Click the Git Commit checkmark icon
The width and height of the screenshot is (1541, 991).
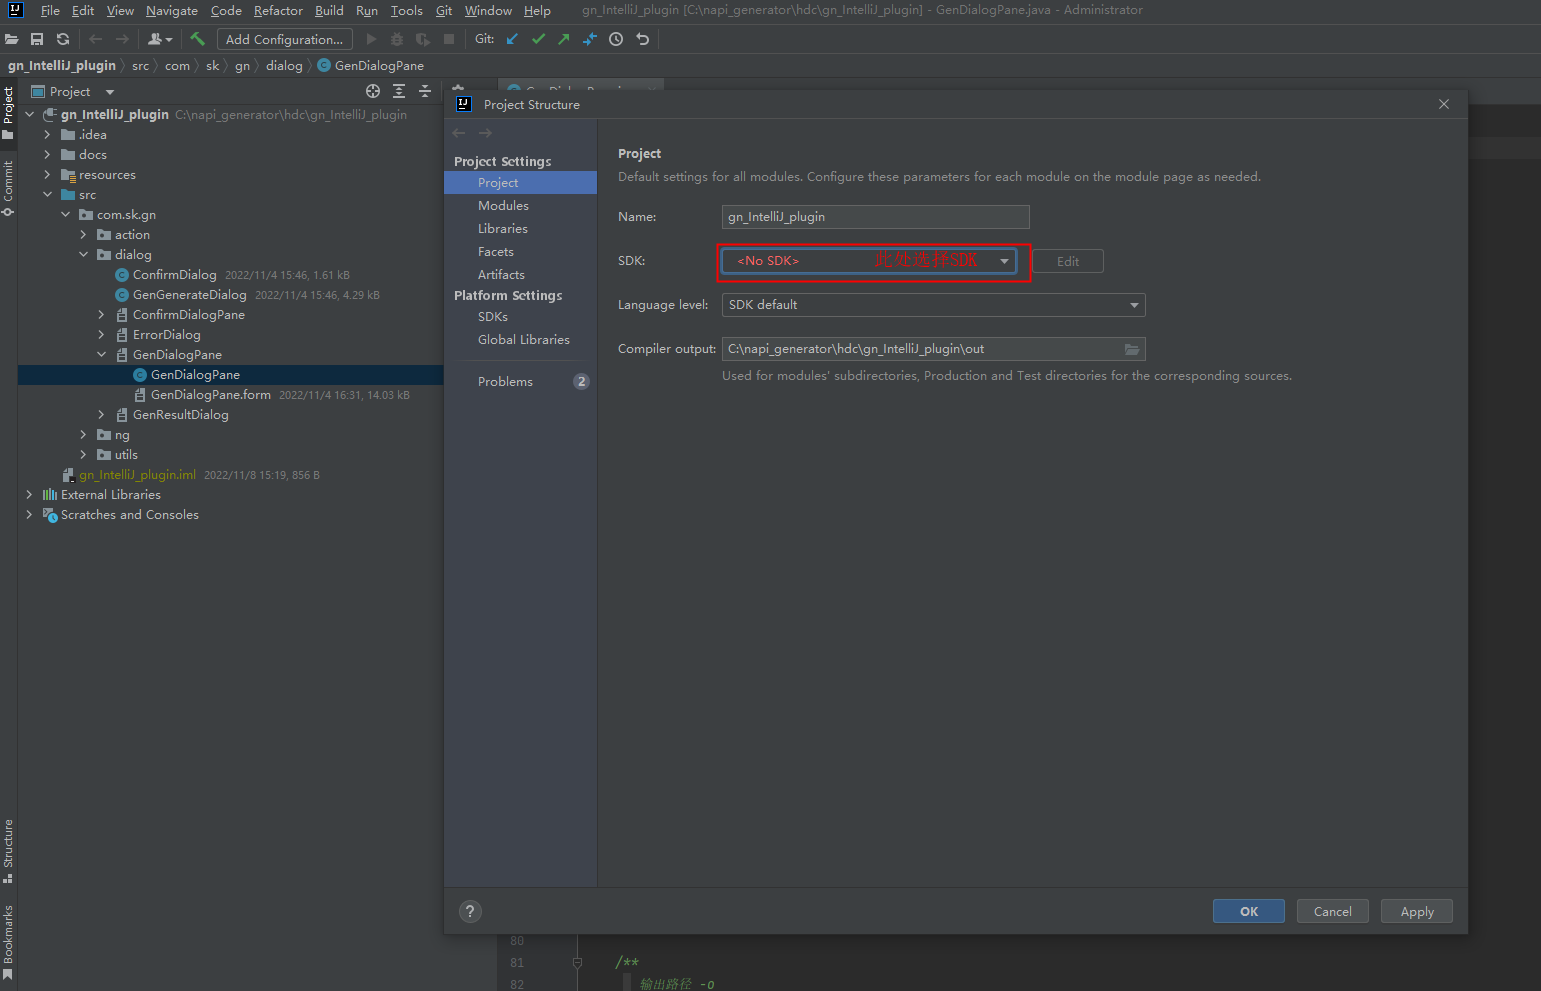[x=538, y=39]
